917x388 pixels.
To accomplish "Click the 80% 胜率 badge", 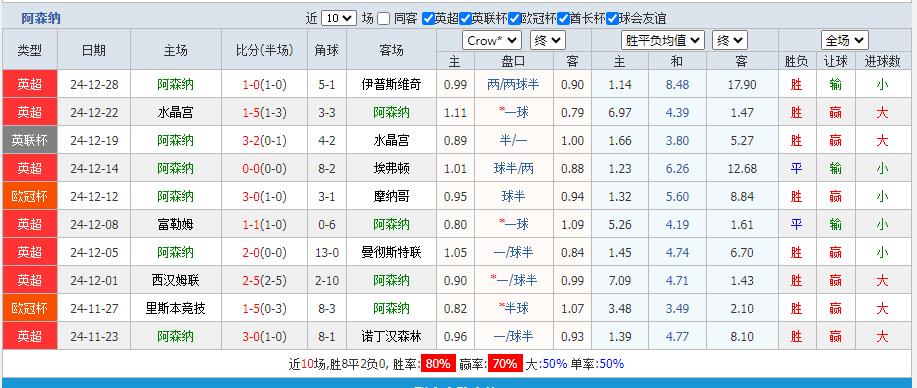I will [437, 363].
